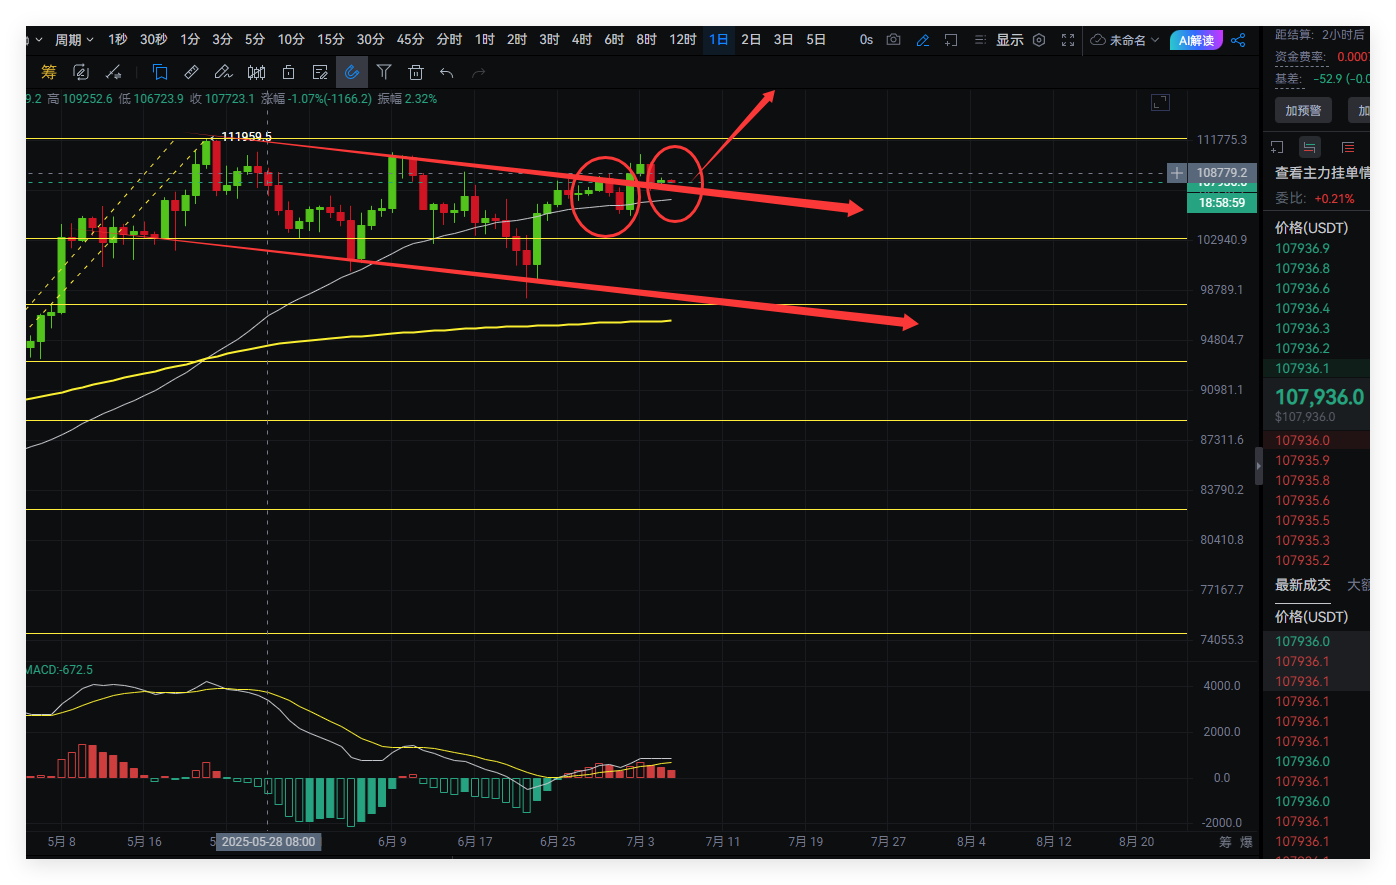Image resolution: width=1396 pixels, height=885 pixels.
Task: Toggle the blue pencil drawing mode
Action: coord(923,40)
